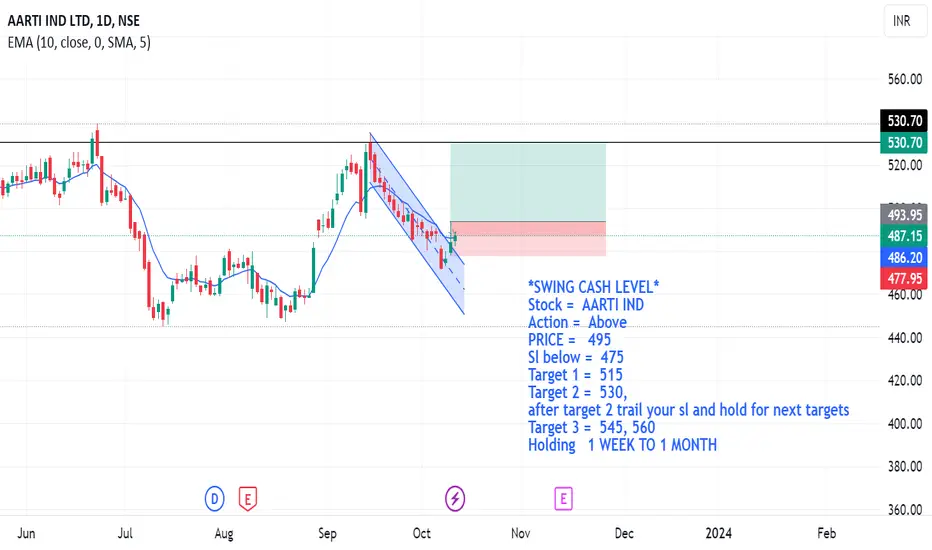Viewport: 932px width, 550px height.
Task: Click the 400.00 price axis label
Action: coord(905,424)
